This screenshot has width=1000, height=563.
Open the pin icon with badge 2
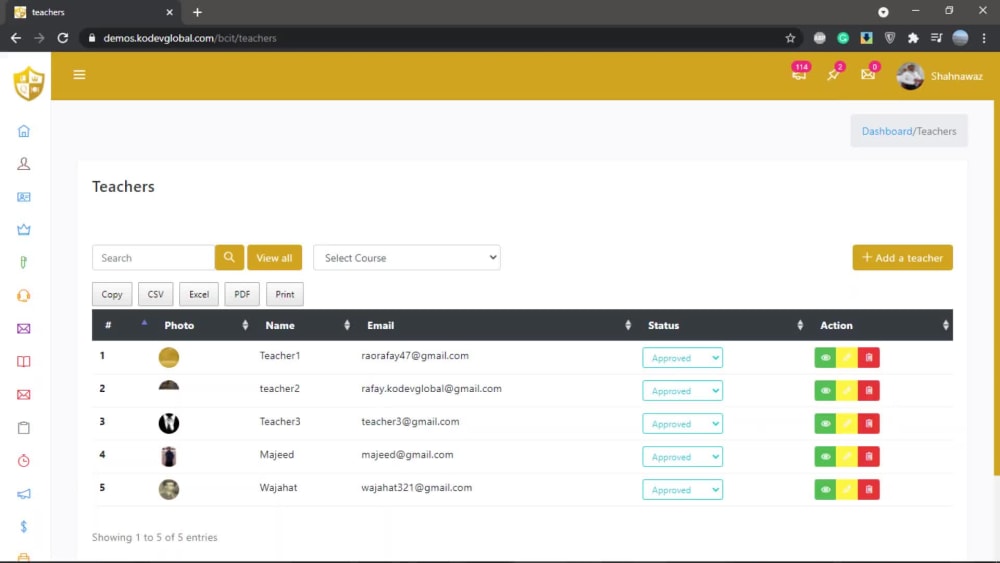coord(834,74)
